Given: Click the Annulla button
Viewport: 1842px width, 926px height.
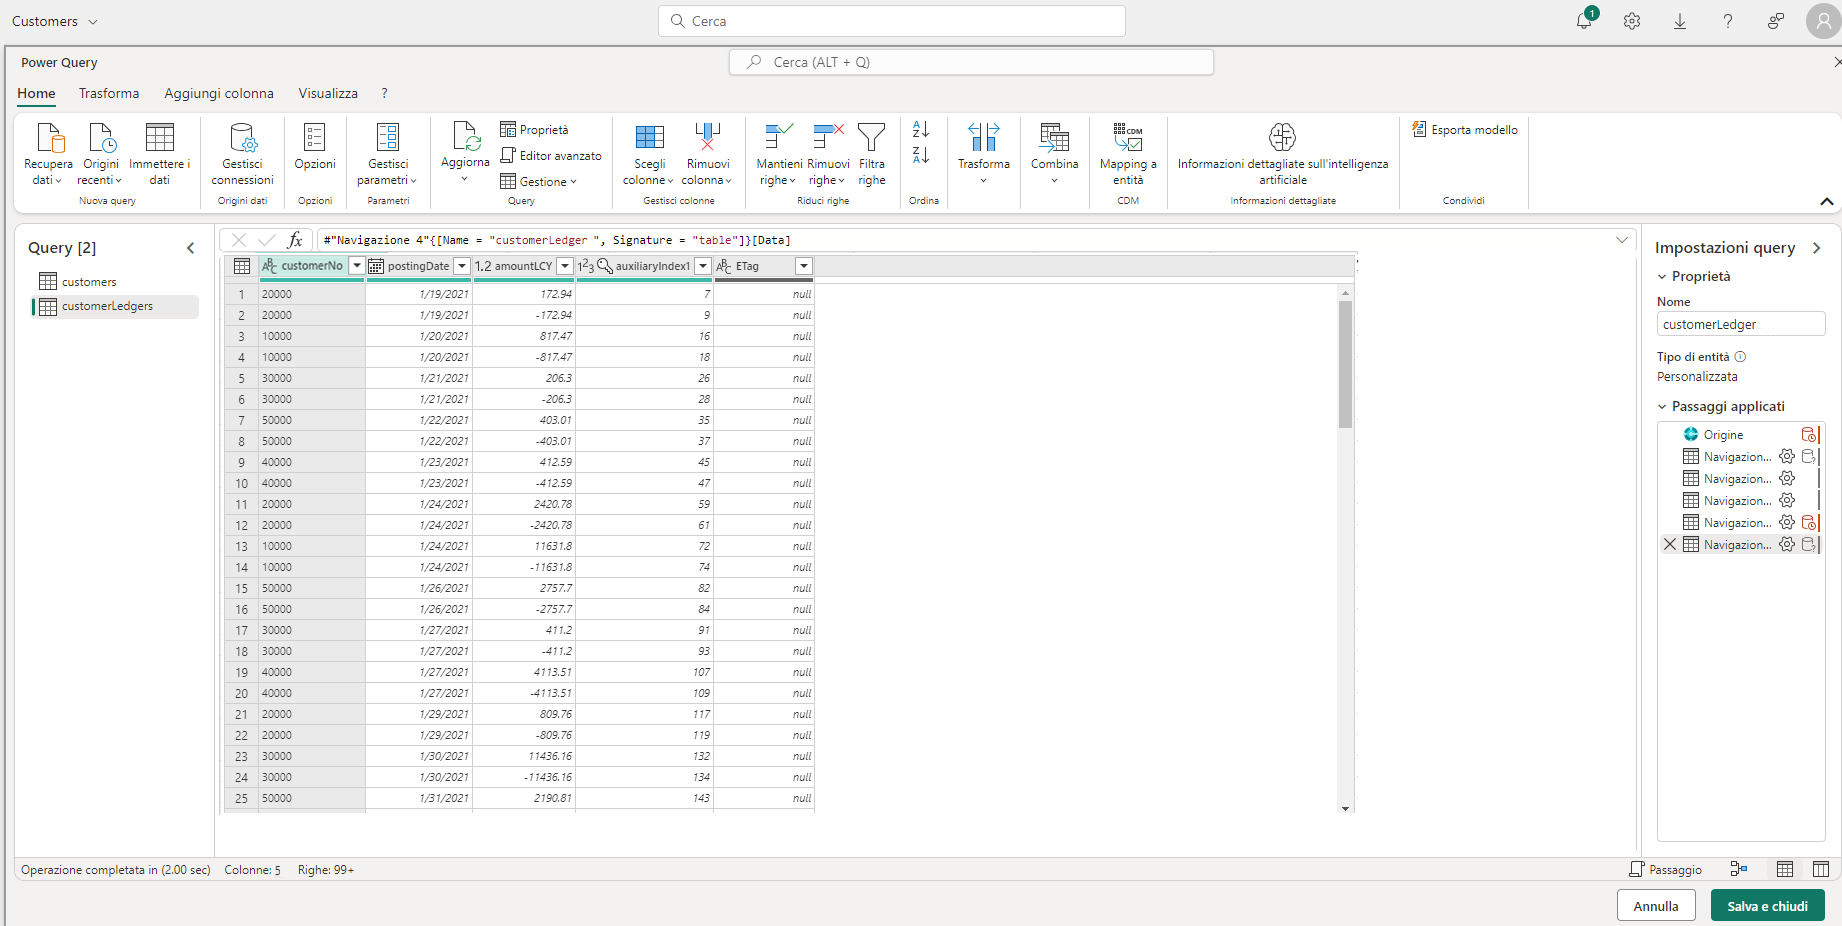Looking at the screenshot, I should point(1656,906).
